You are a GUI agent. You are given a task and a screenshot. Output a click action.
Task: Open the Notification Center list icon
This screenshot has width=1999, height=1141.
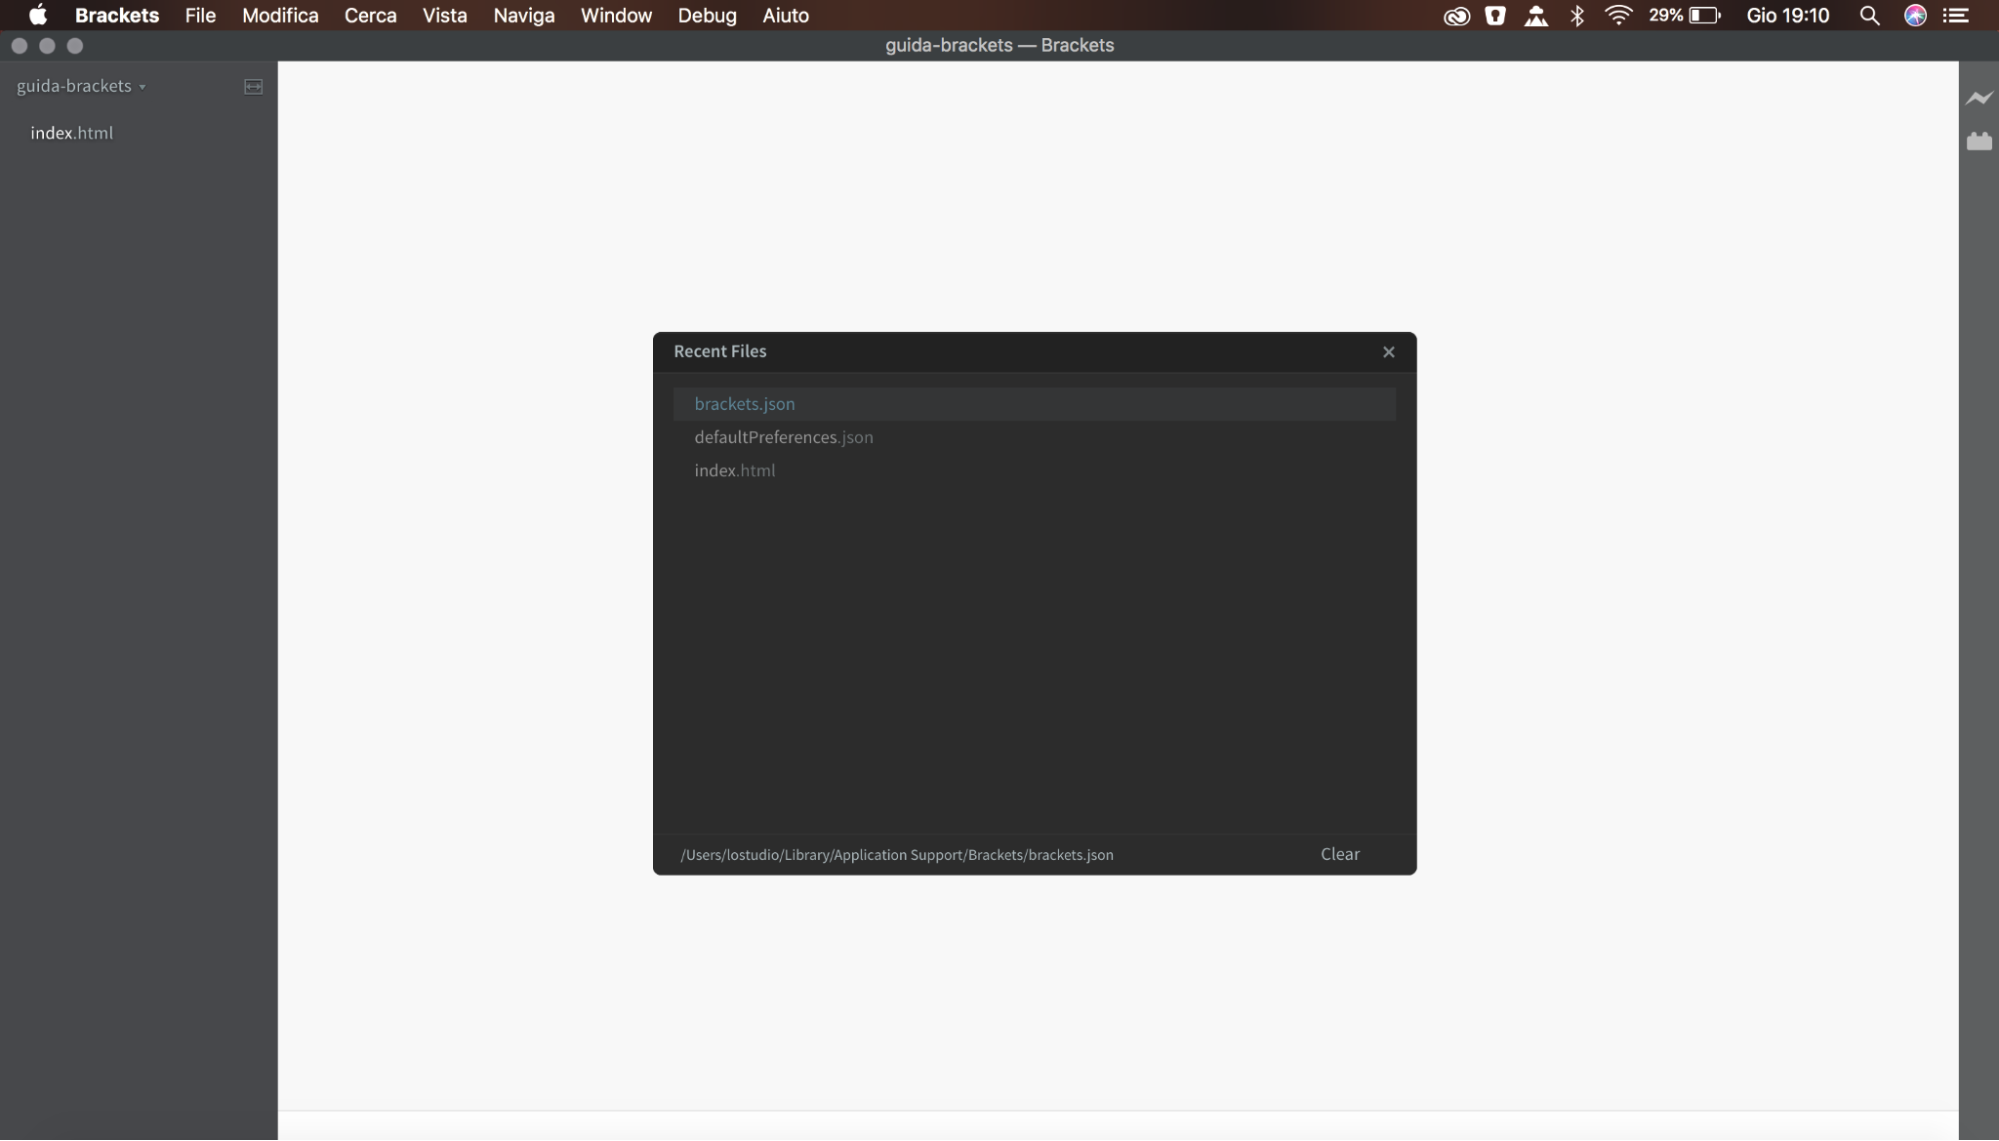1956,16
